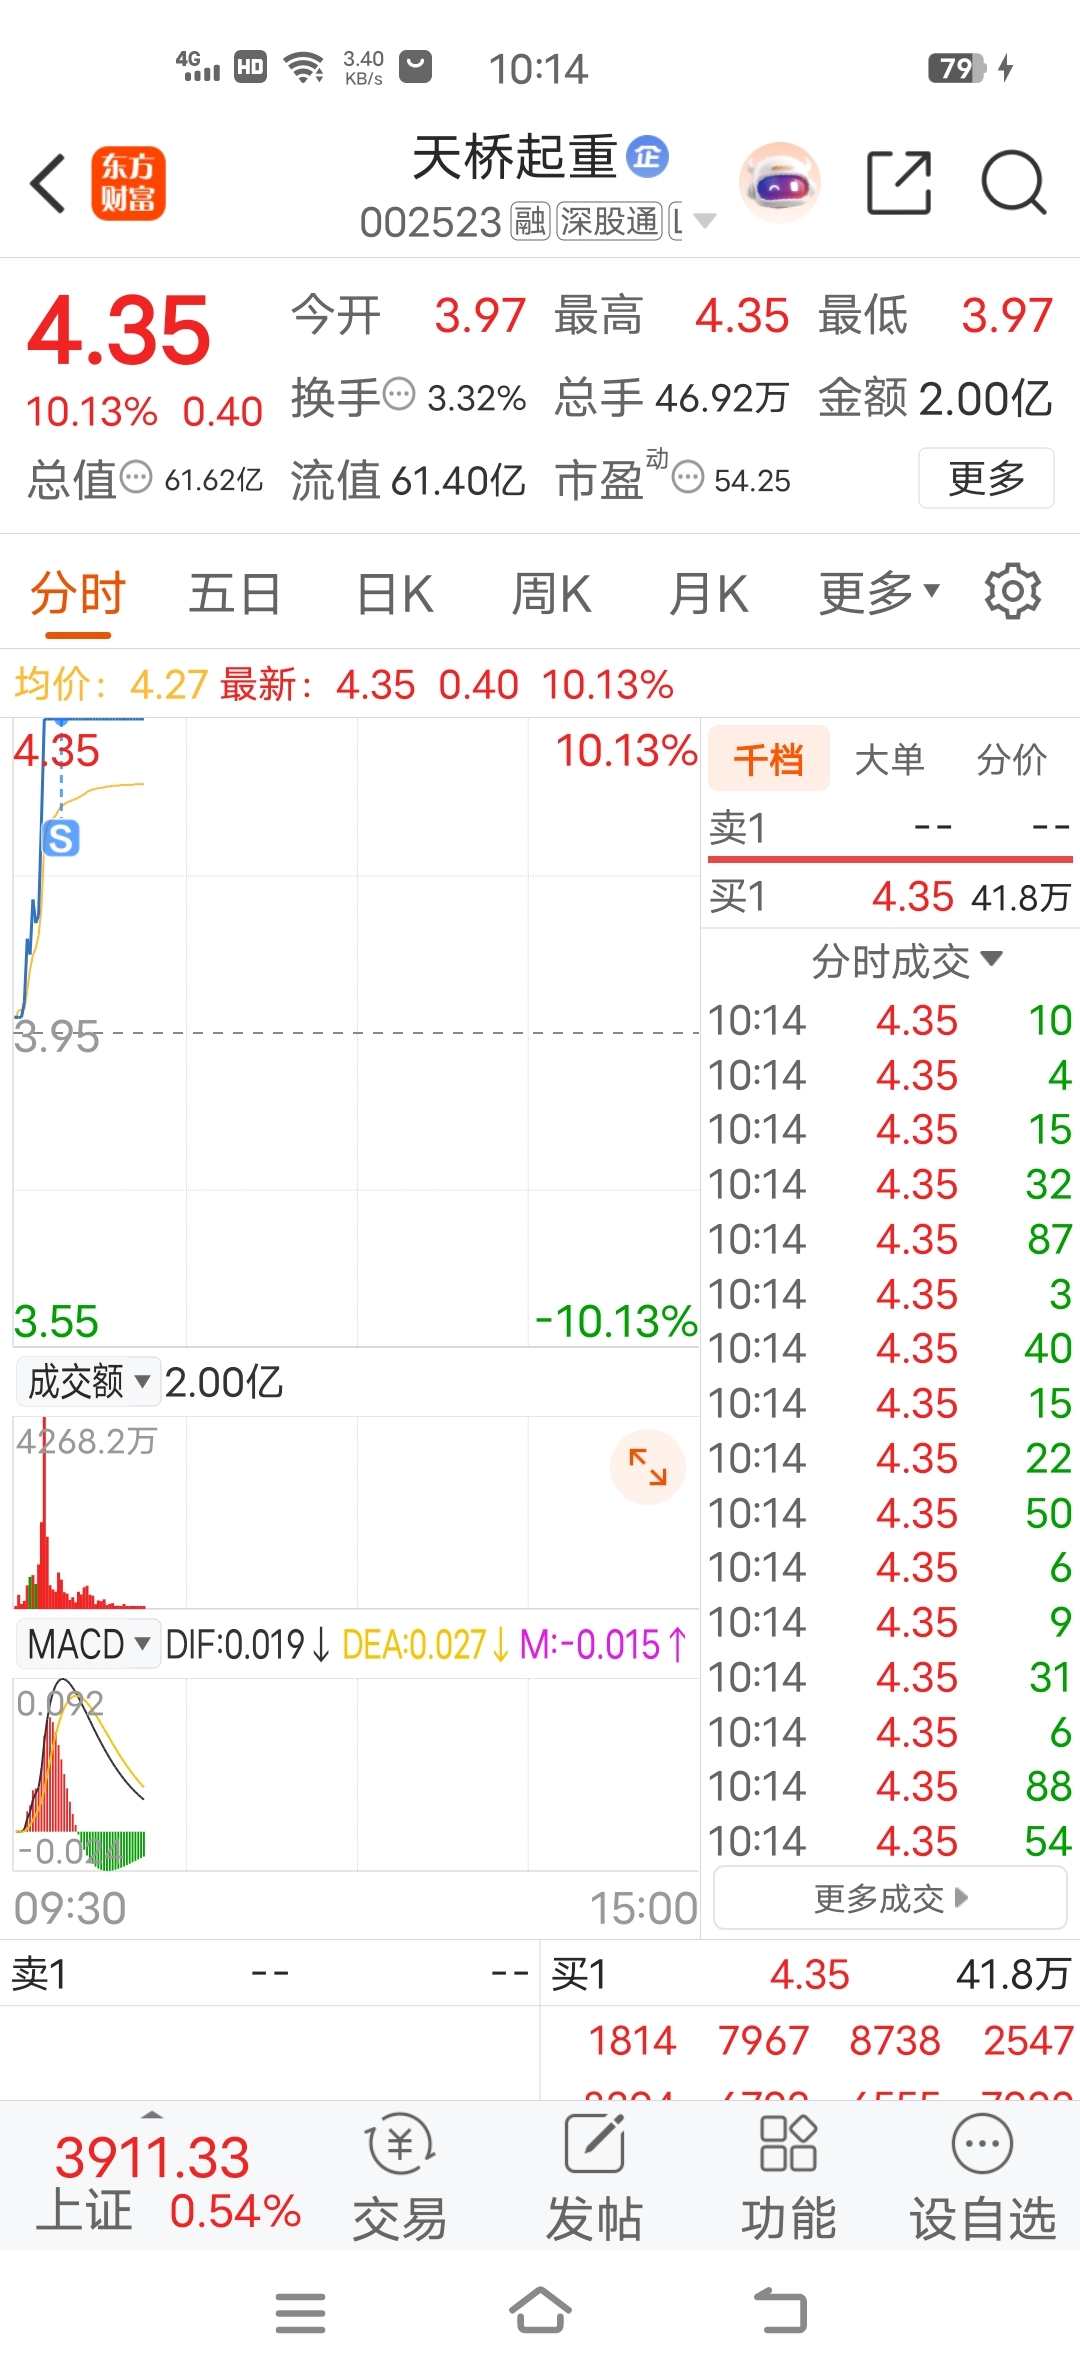Switch to the 月K tab
The height and width of the screenshot is (2376, 1080).
point(708,593)
